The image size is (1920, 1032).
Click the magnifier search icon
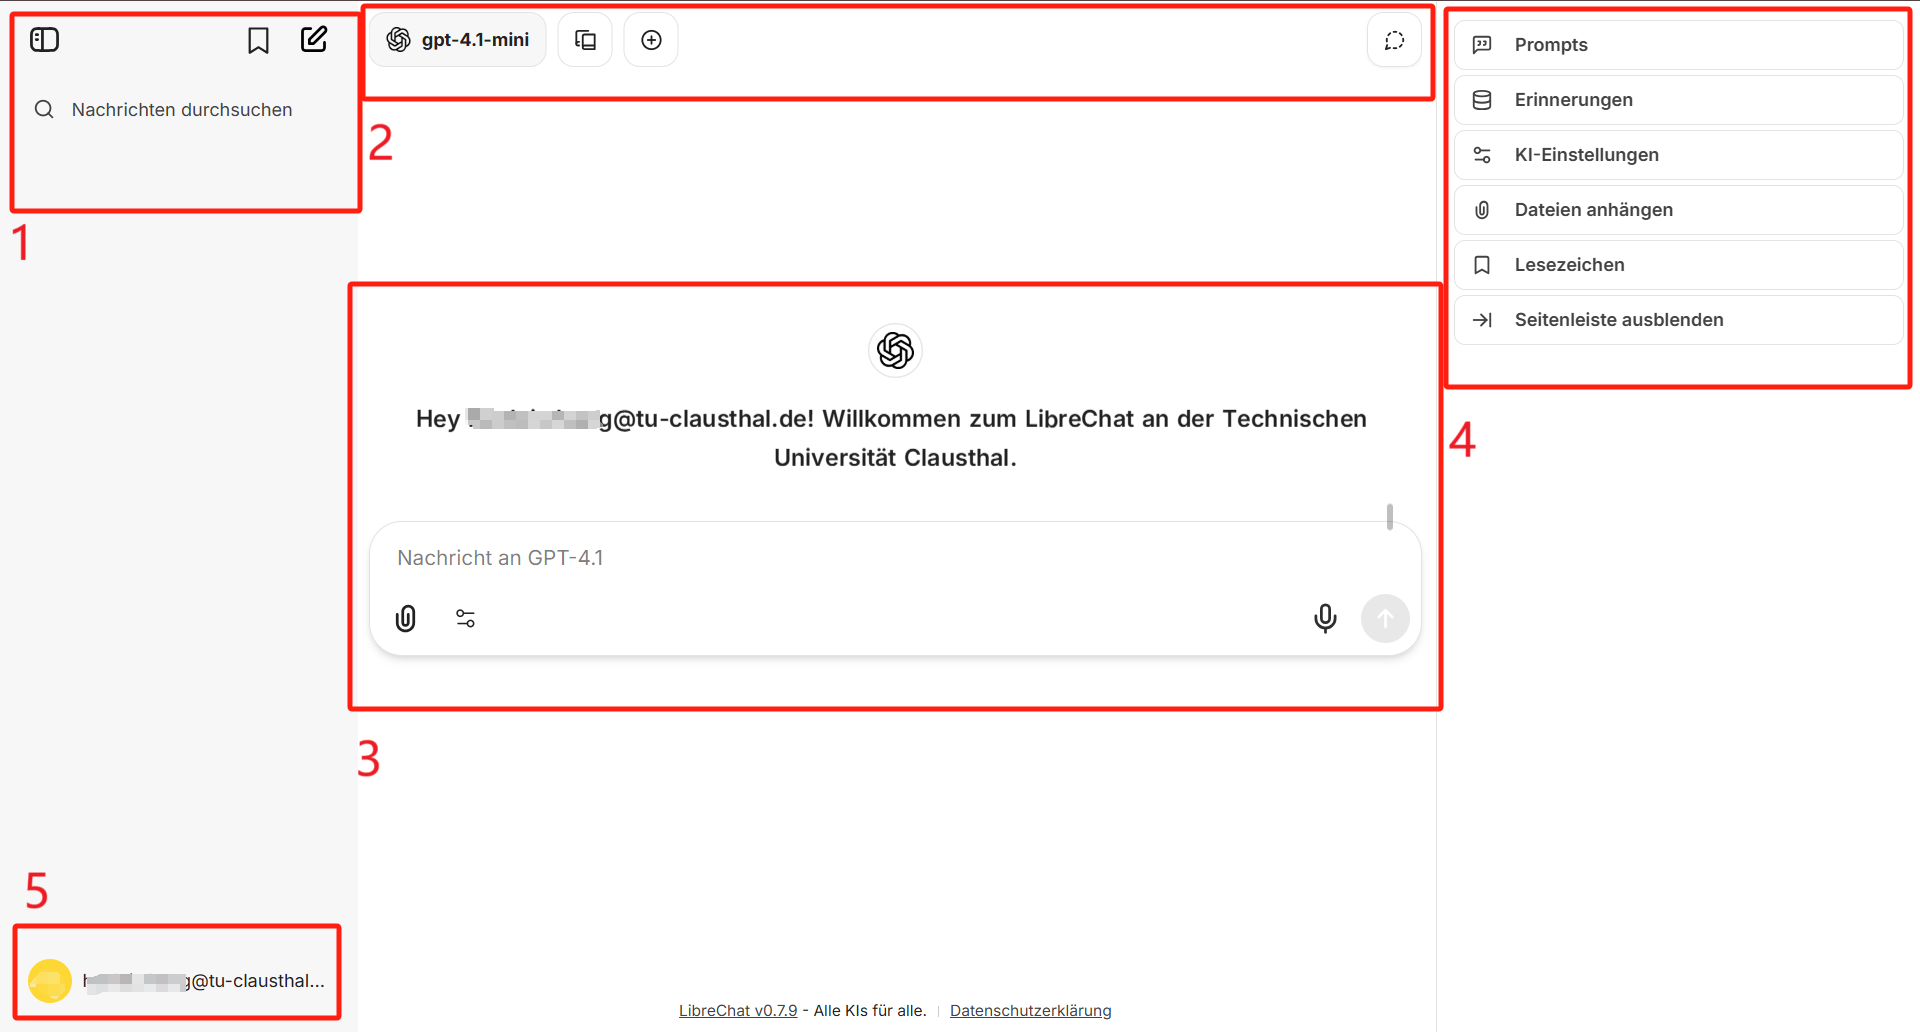(x=44, y=110)
